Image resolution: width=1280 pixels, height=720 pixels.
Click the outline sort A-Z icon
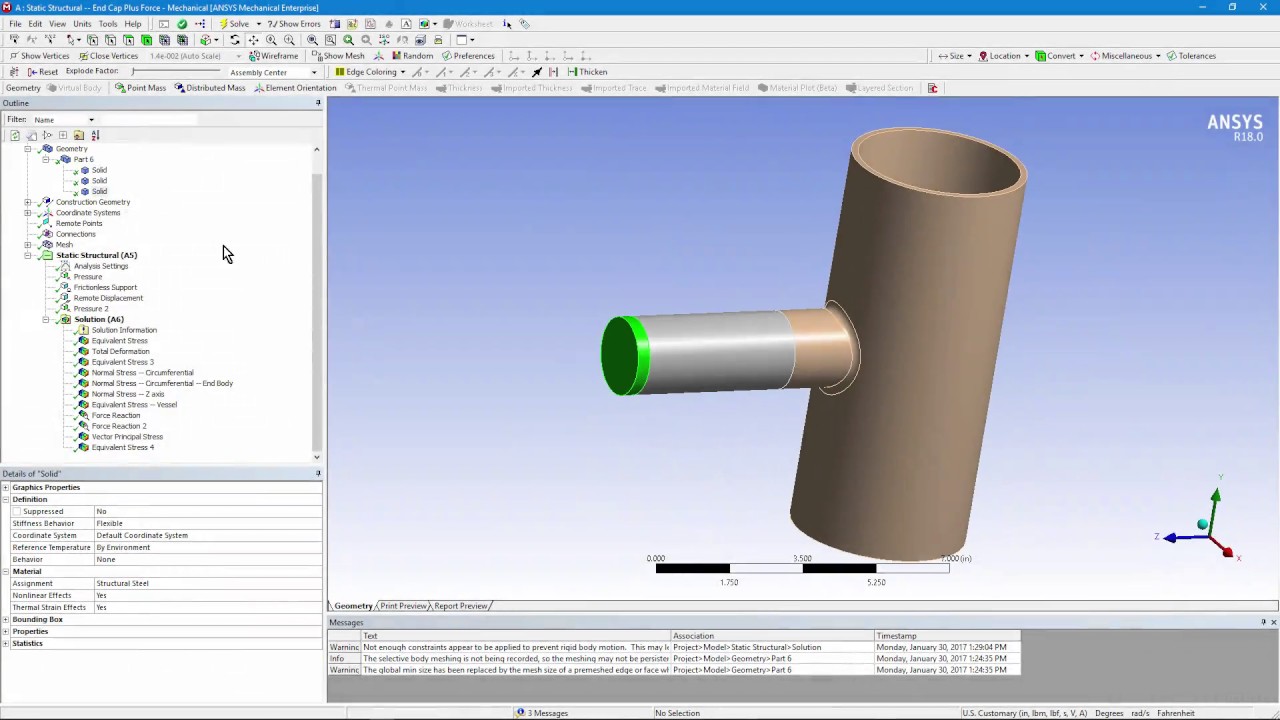point(95,135)
